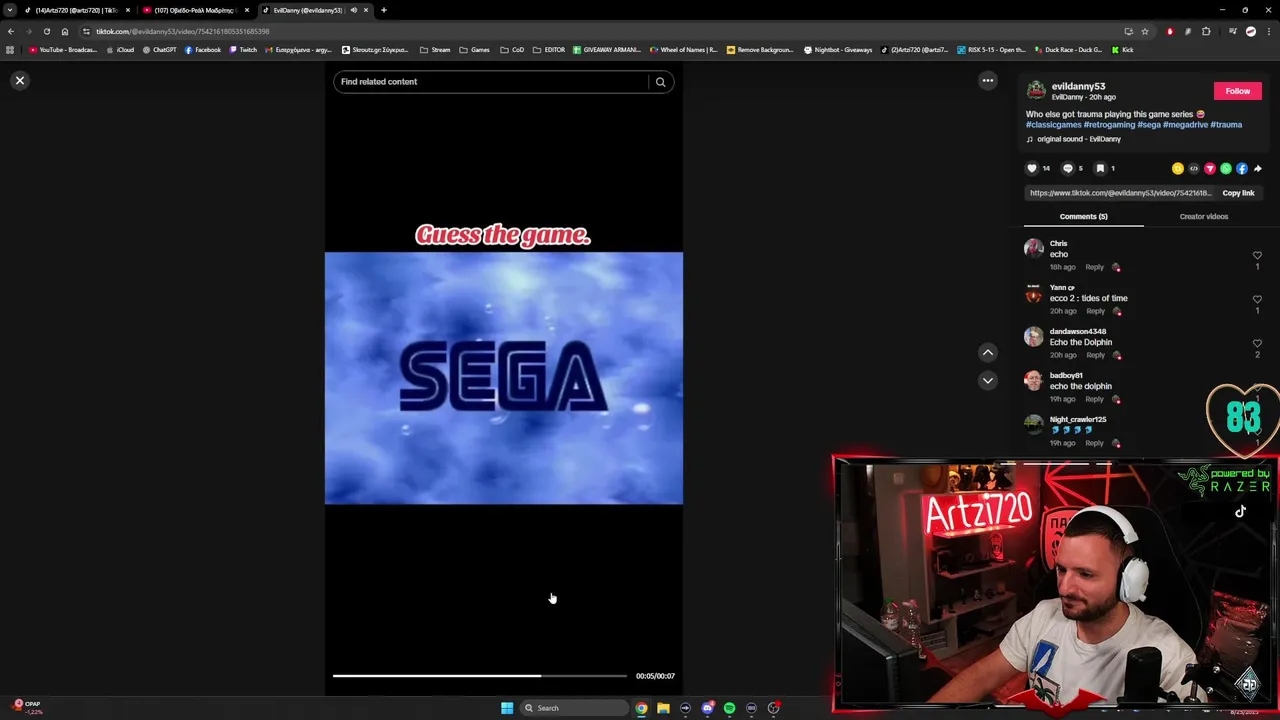Reply to Chris's comment
Viewport: 1280px width, 720px height.
pyautogui.click(x=1095, y=267)
